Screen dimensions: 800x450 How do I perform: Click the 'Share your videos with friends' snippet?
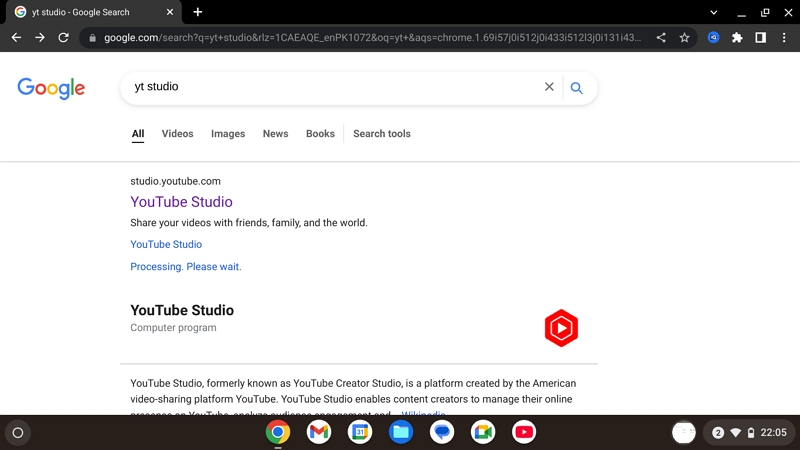click(249, 223)
